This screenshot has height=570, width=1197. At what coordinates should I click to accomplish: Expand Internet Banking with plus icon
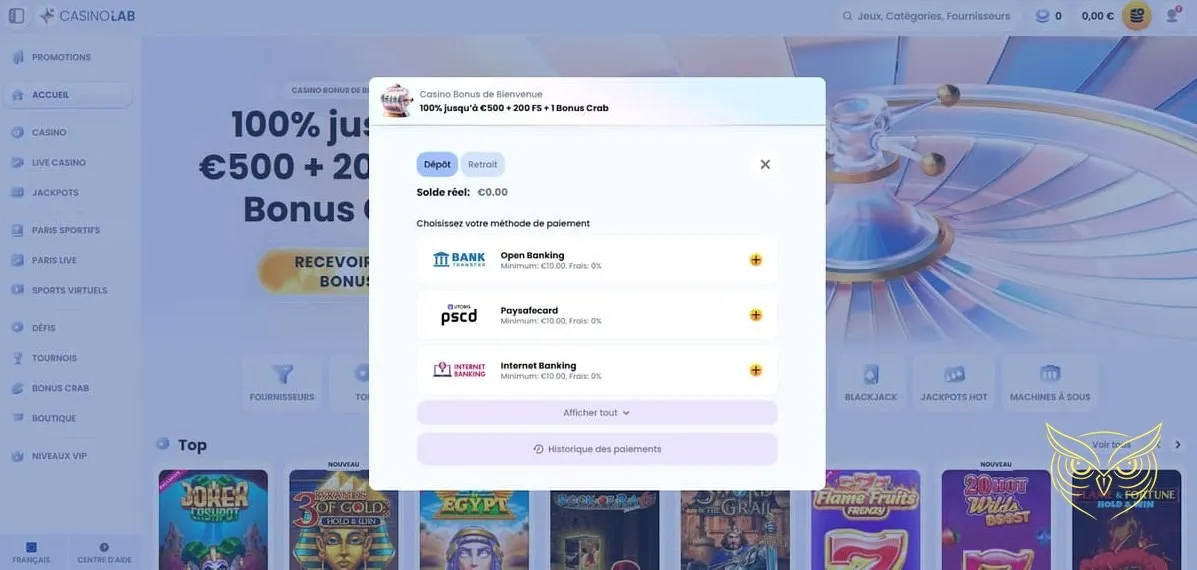(x=756, y=370)
